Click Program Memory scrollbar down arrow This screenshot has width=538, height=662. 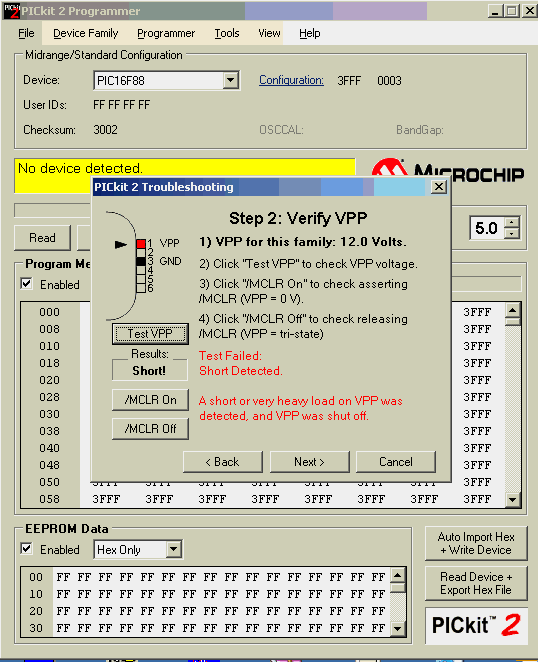pyautogui.click(x=512, y=499)
